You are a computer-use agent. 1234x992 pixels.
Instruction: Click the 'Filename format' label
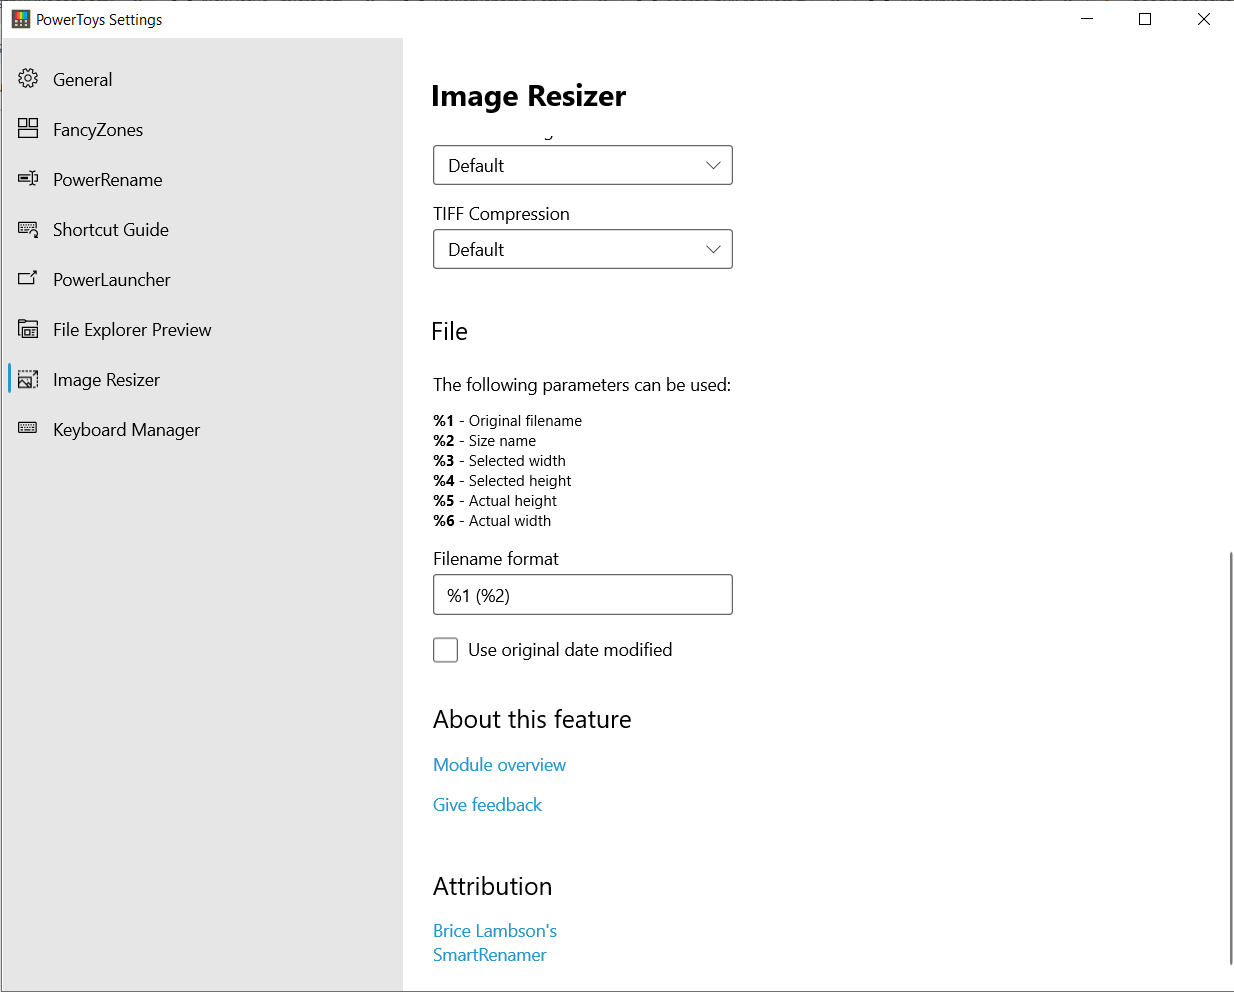(496, 559)
